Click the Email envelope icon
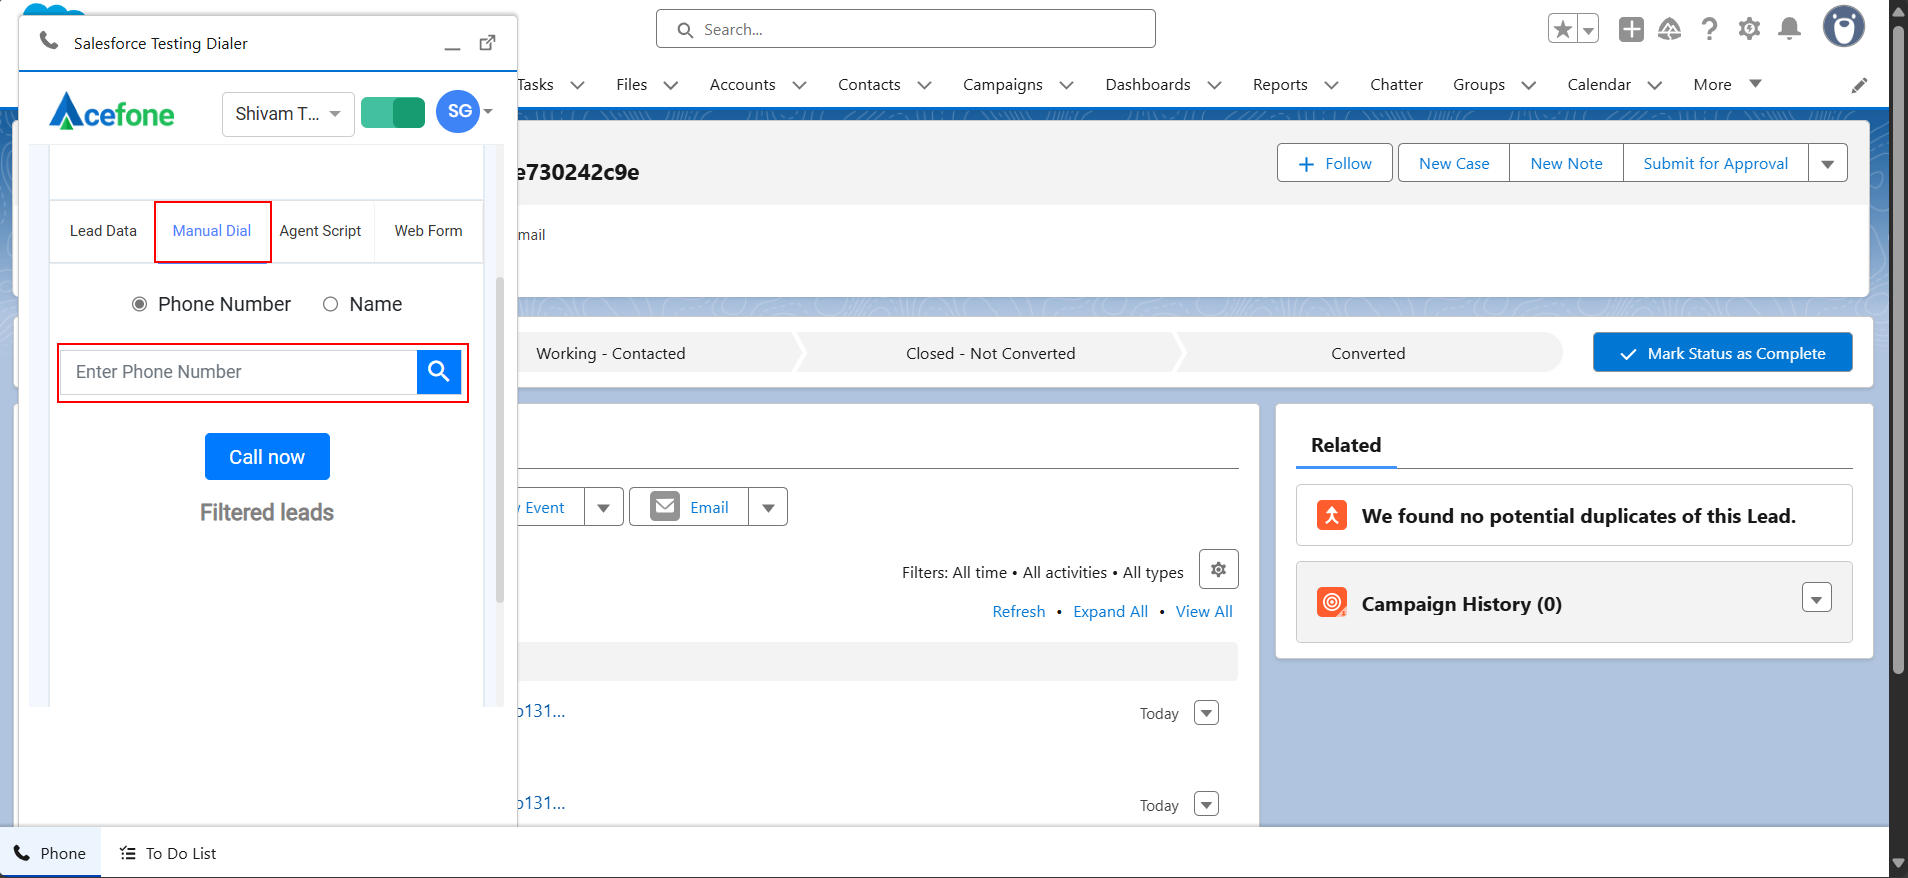Image resolution: width=1908 pixels, height=878 pixels. (665, 506)
